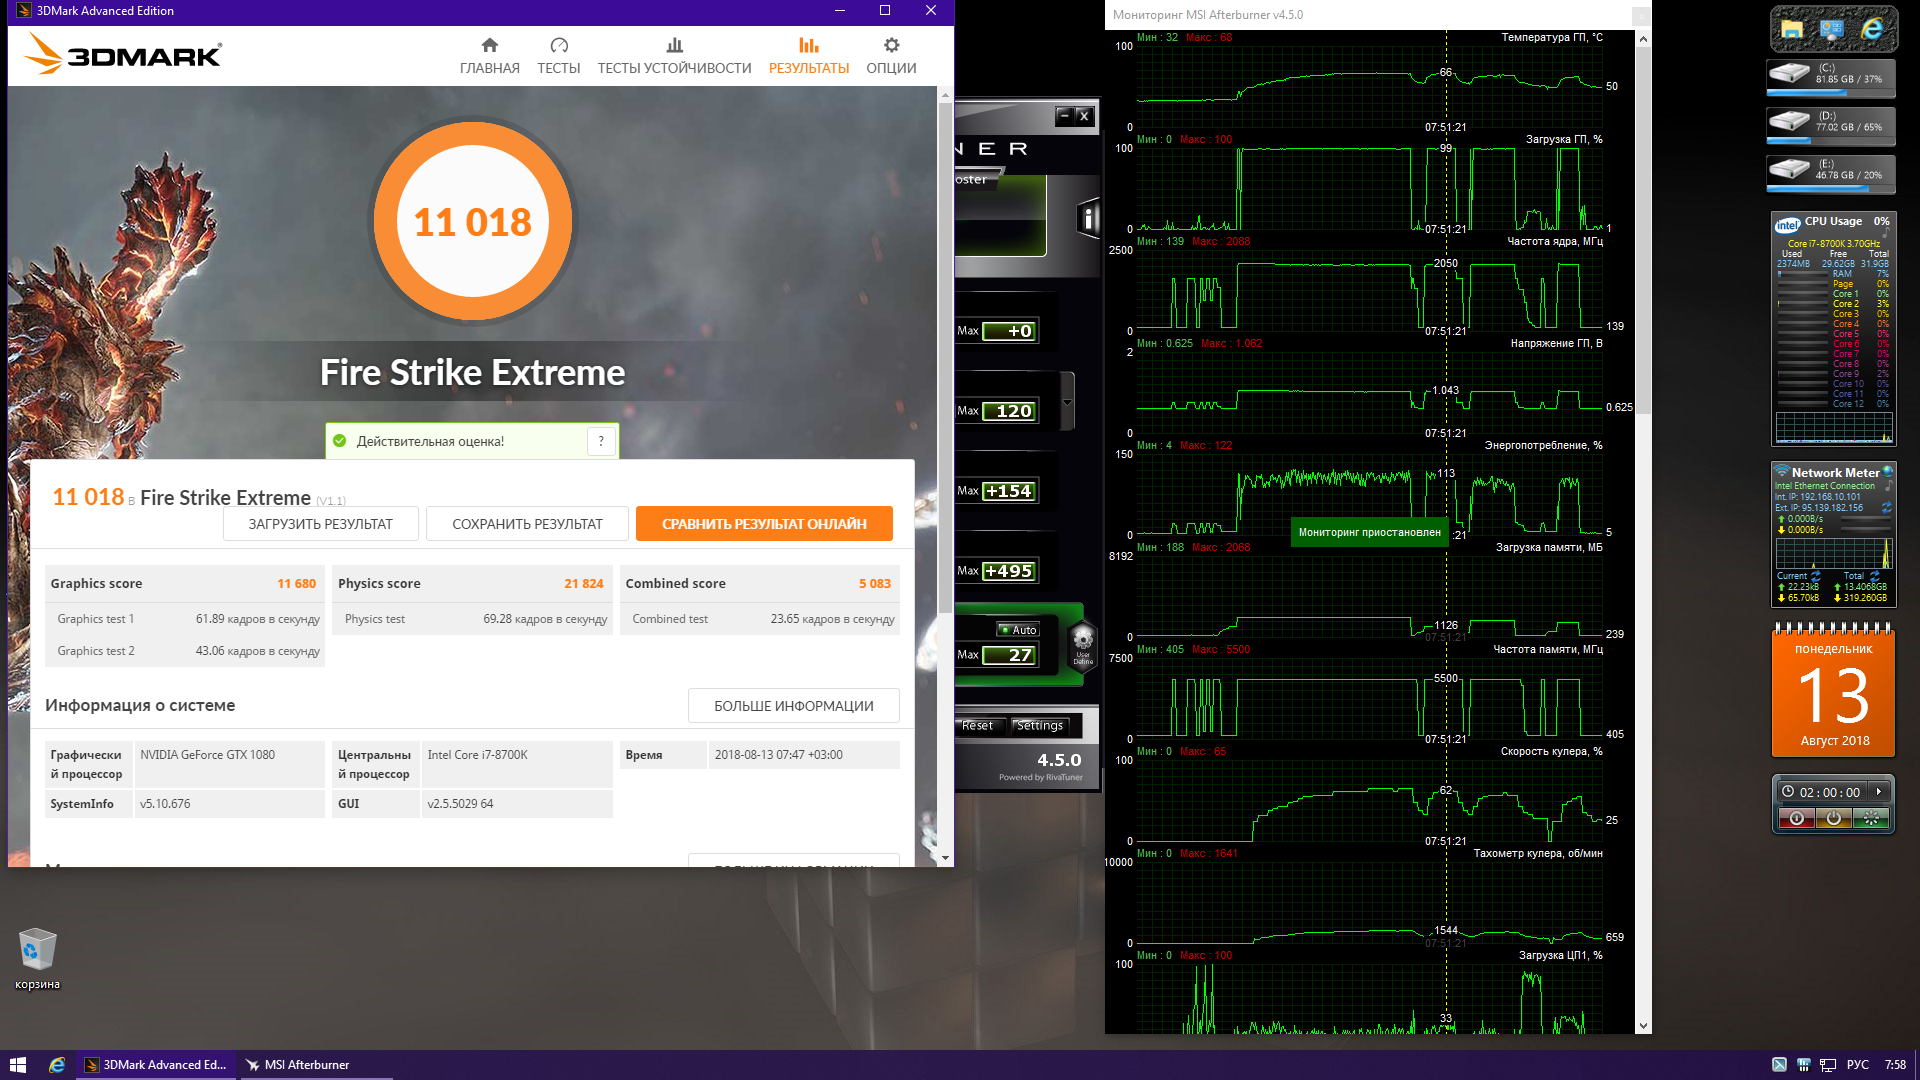1920x1080 pixels.
Task: Expand the power limit dropdown arrow in Afterburner
Action: pyautogui.click(x=1067, y=402)
